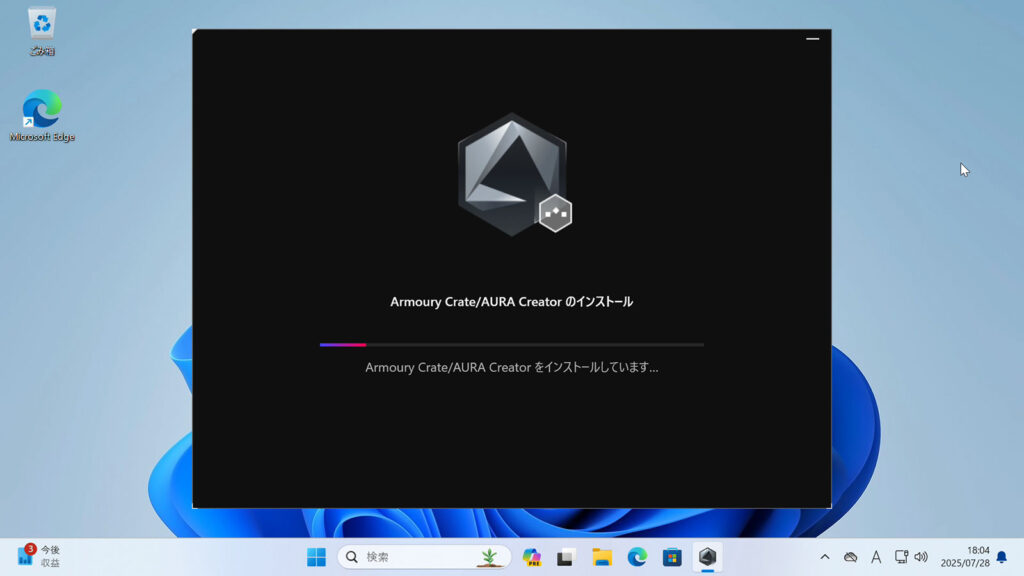Open network status tray icon
This screenshot has height=576, width=1024.
click(901, 557)
